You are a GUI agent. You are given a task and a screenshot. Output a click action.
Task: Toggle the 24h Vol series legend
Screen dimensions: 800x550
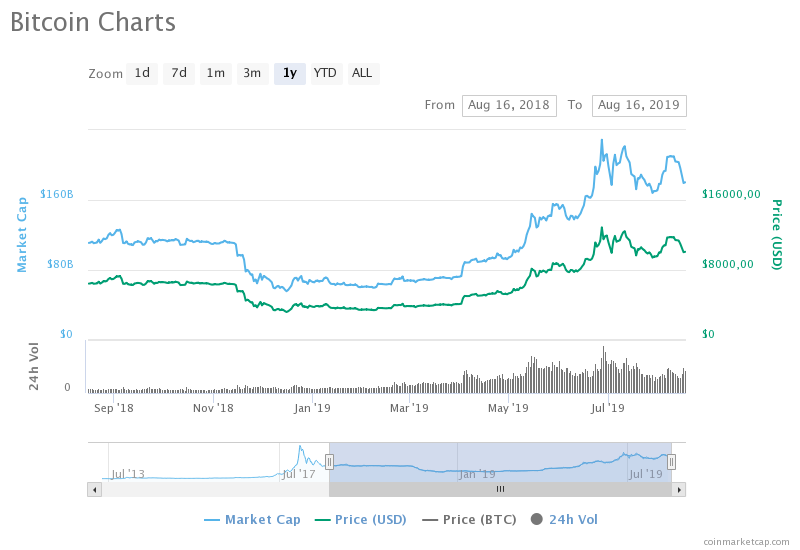click(564, 519)
